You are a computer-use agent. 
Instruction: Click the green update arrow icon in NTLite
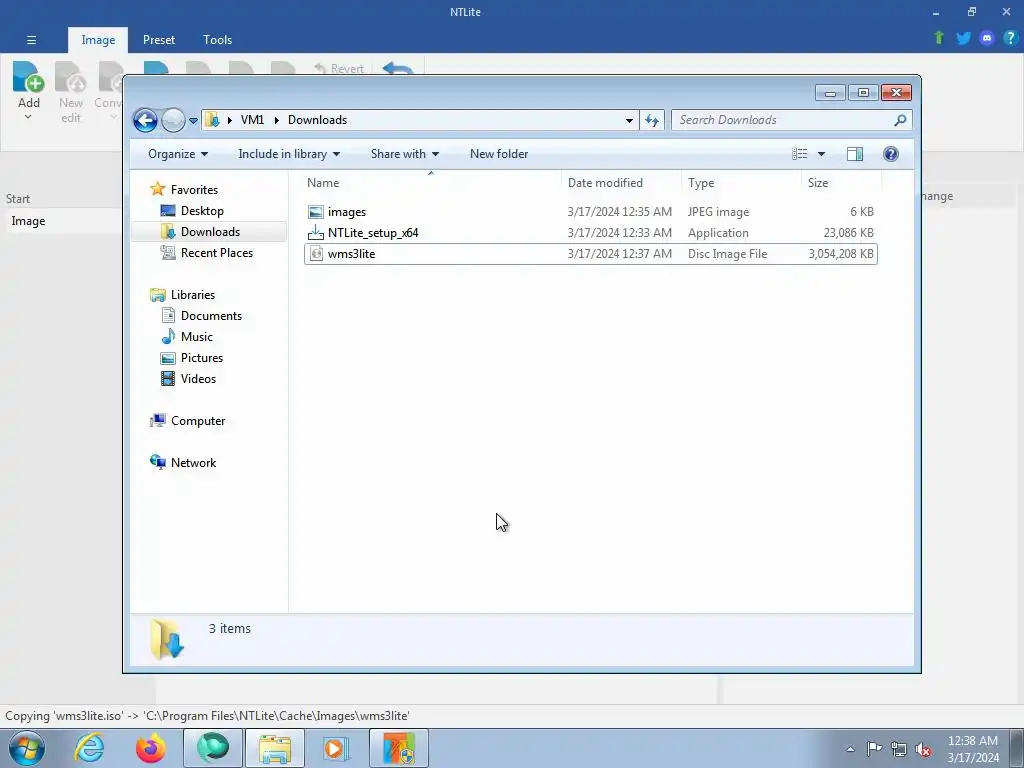(939, 38)
